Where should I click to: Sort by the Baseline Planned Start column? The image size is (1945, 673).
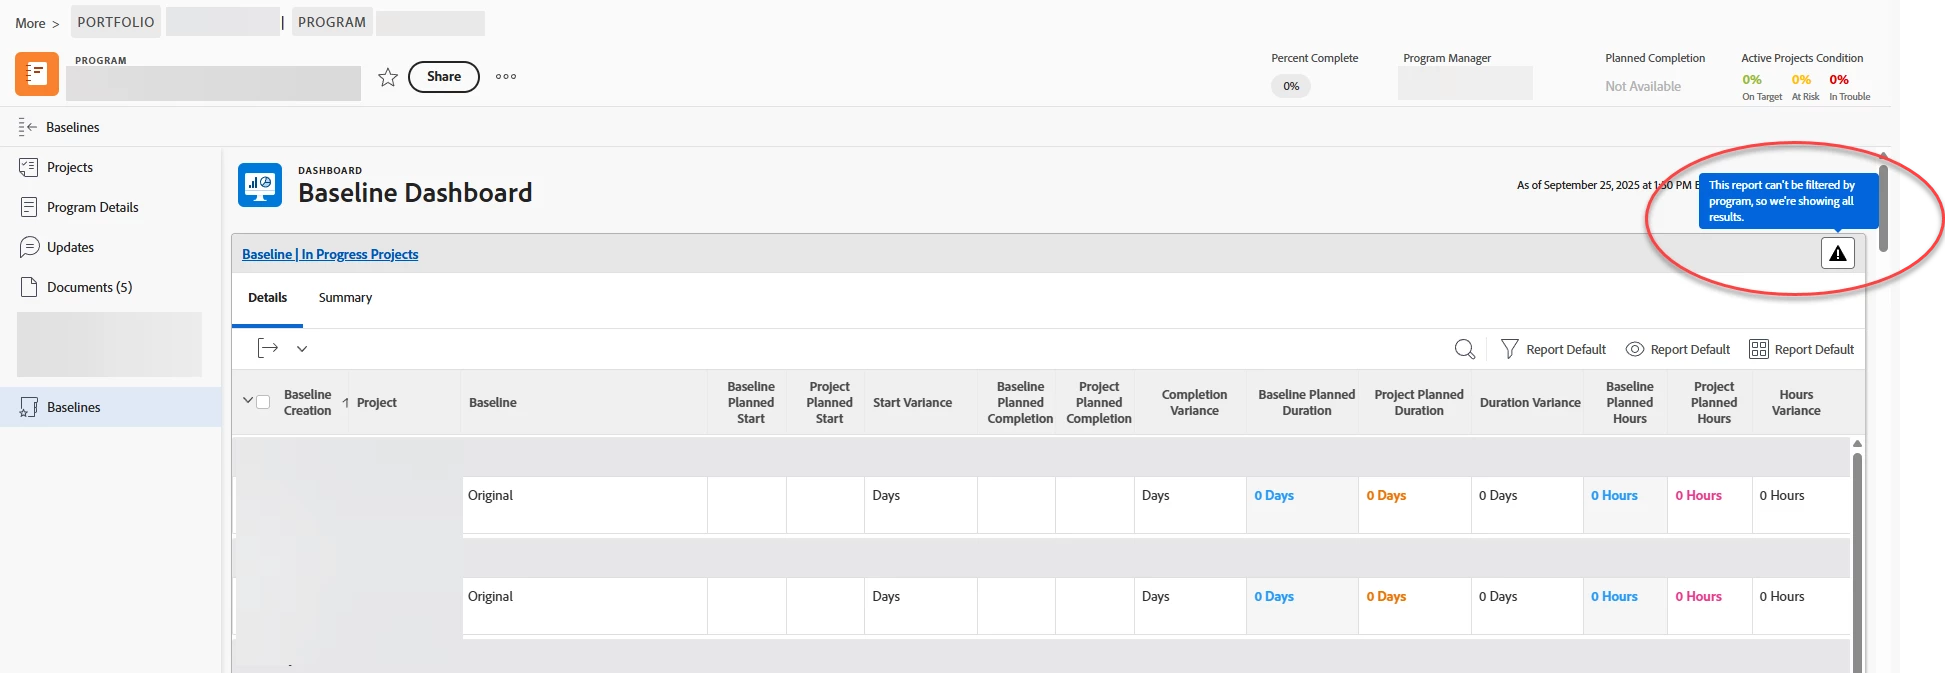(751, 402)
